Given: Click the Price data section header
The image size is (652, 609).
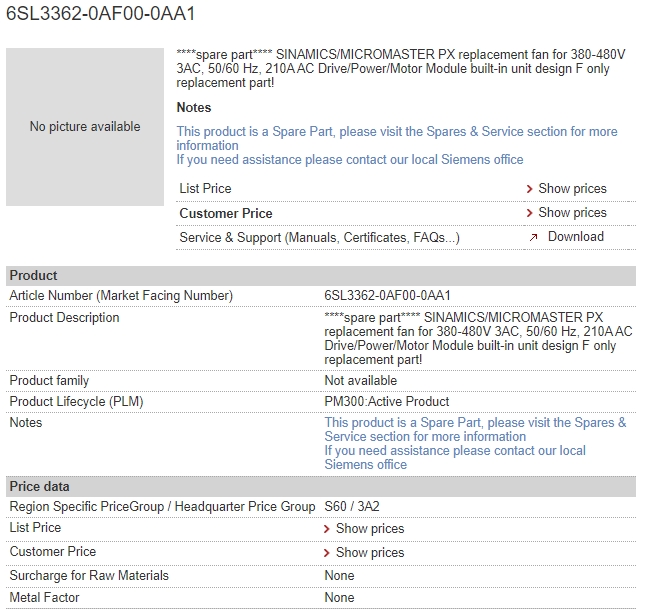Looking at the screenshot, I should pos(321,487).
